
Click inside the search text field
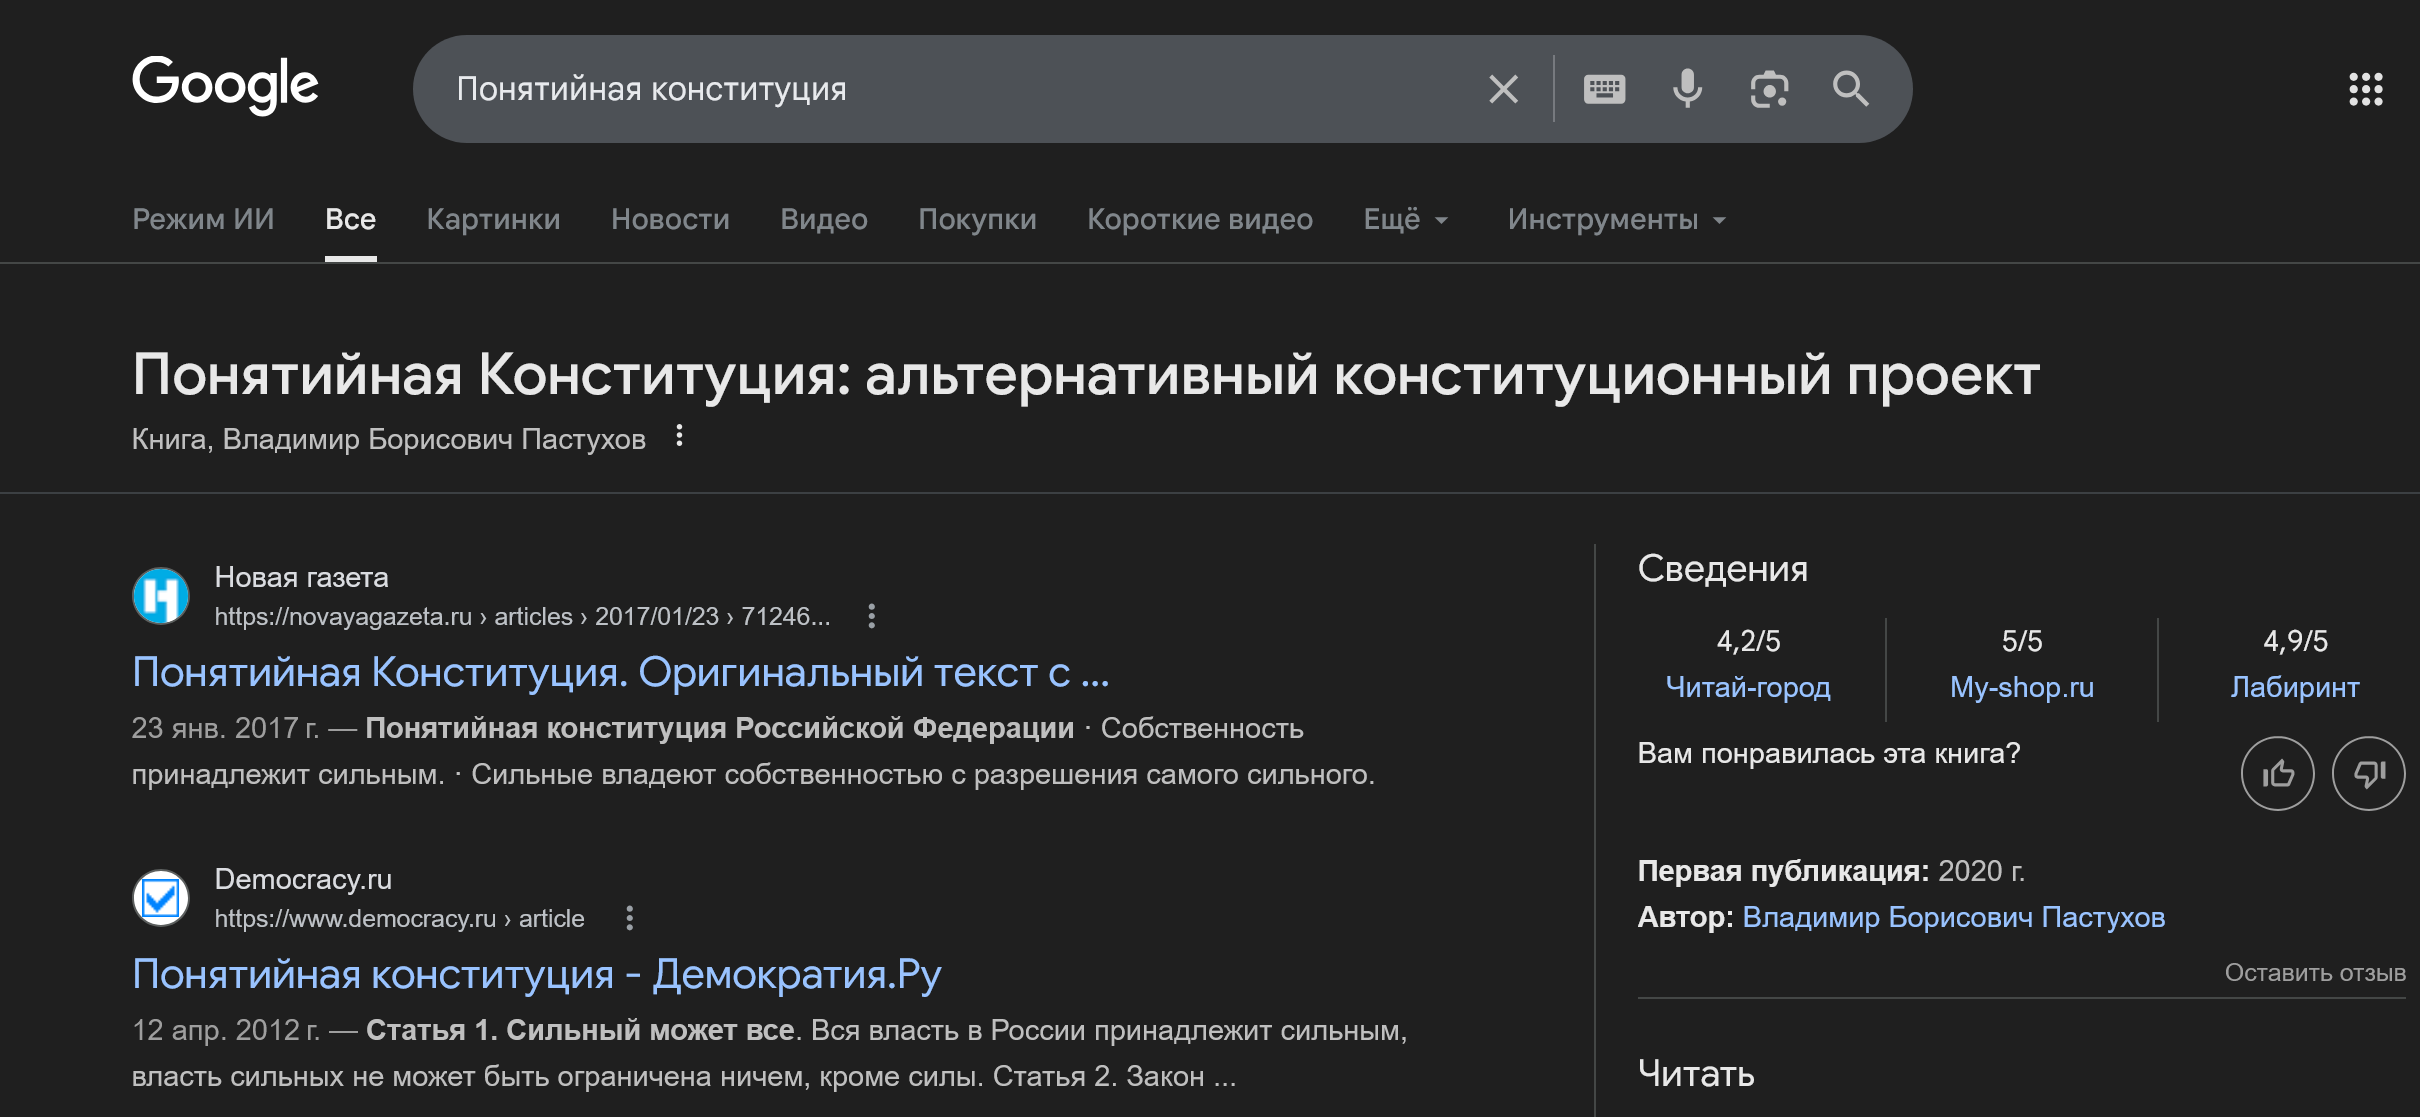coord(950,89)
